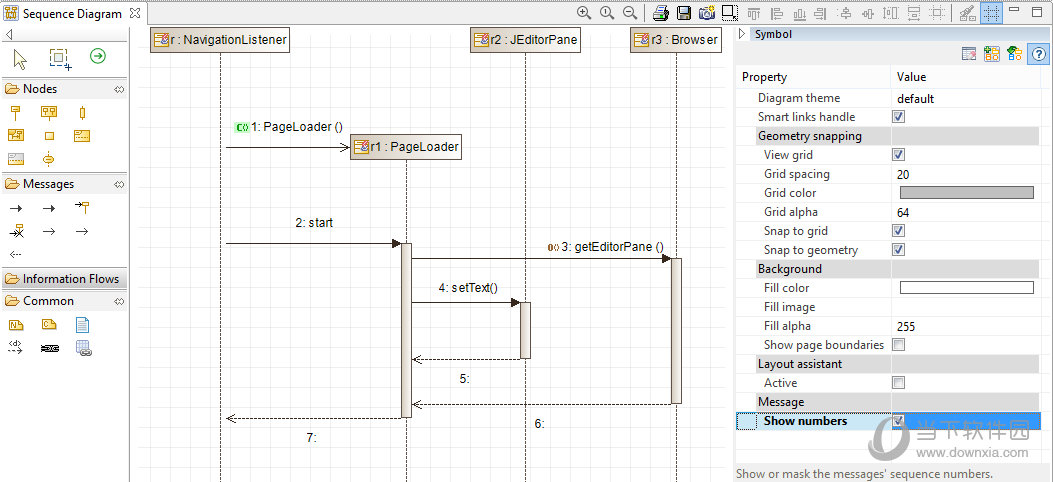Expand the Symbol section triangle
This screenshot has height=482, width=1053.
(743, 34)
